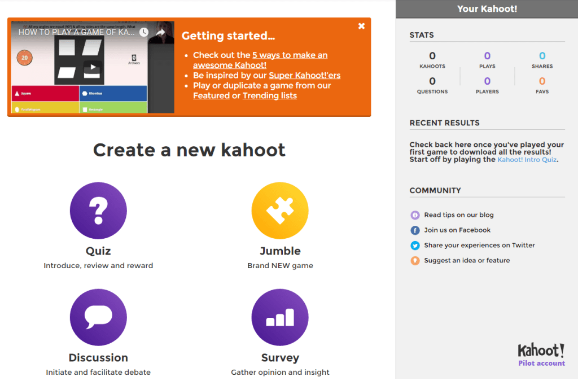Click the Kahoot! logo at bottom right
The height and width of the screenshot is (379, 578).
(541, 350)
